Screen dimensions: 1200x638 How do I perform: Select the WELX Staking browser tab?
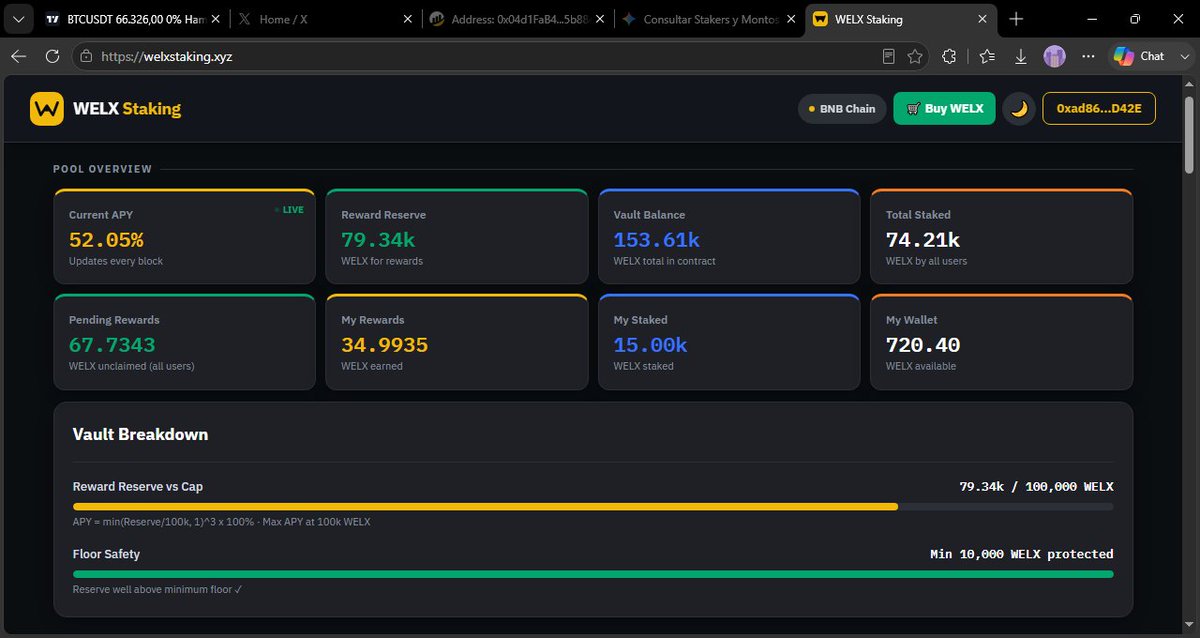[x=900, y=19]
